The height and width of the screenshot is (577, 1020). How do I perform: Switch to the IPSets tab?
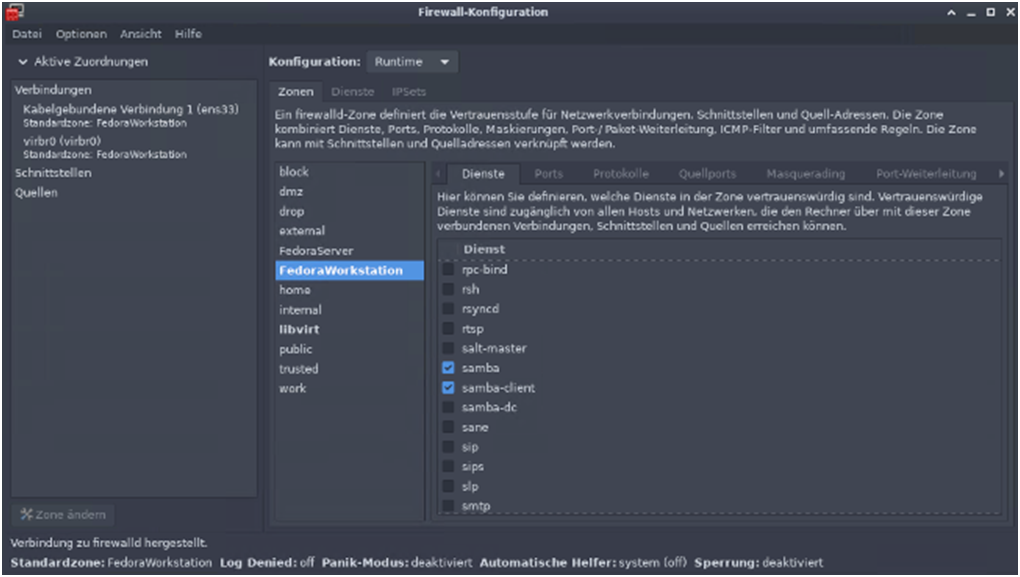point(409,92)
